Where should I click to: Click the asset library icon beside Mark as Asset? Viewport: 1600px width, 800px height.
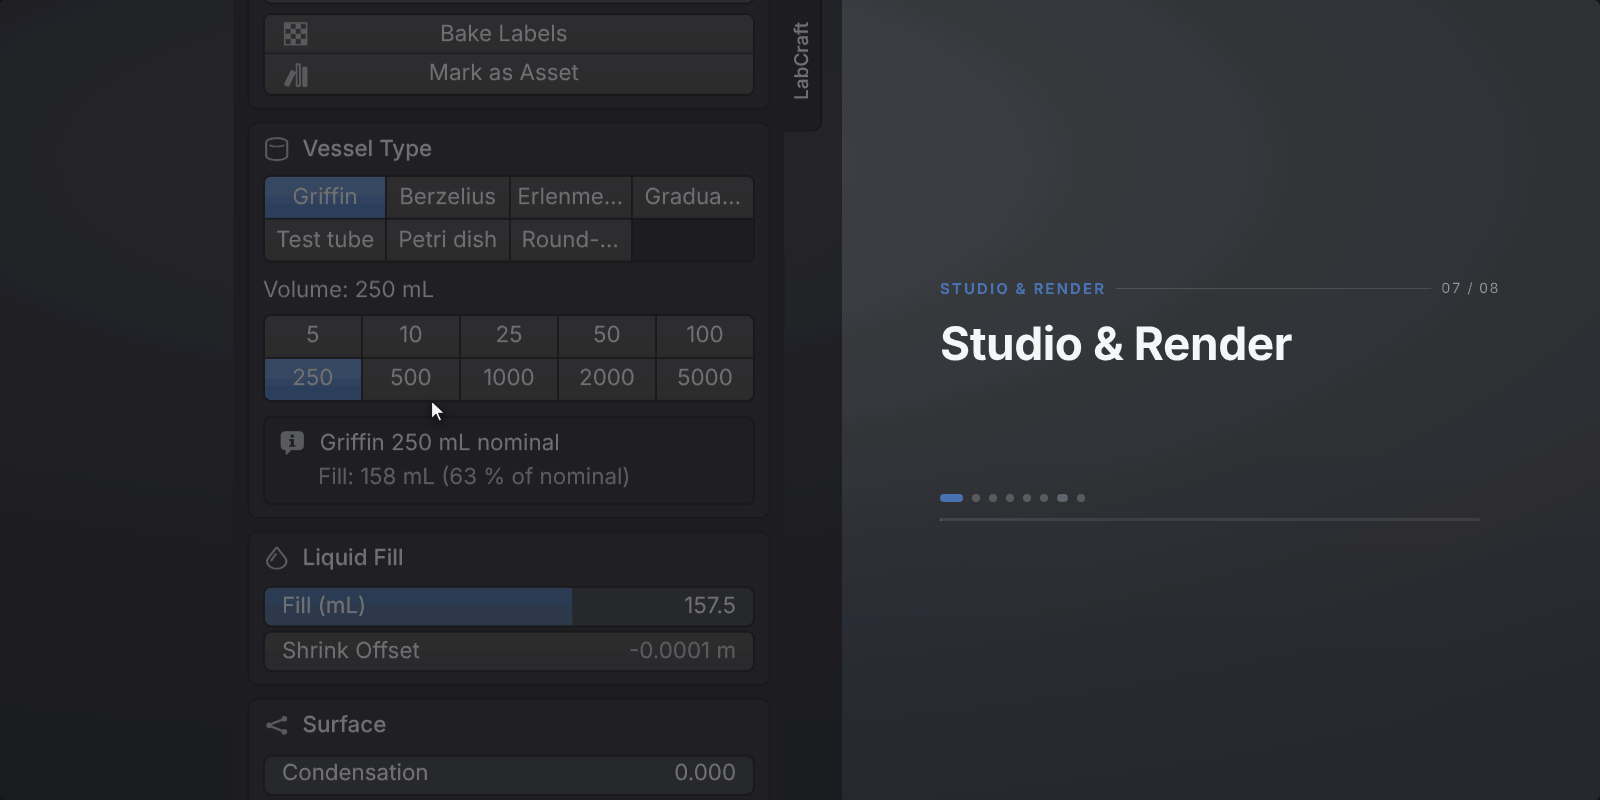pyautogui.click(x=296, y=75)
